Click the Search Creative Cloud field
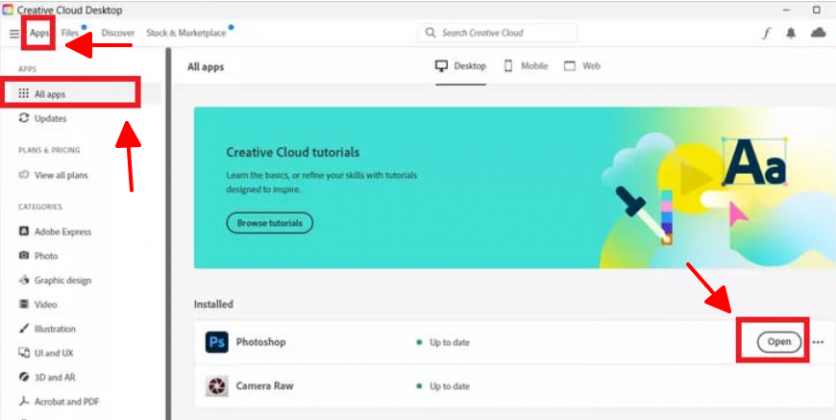The width and height of the screenshot is (836, 420). click(x=497, y=33)
